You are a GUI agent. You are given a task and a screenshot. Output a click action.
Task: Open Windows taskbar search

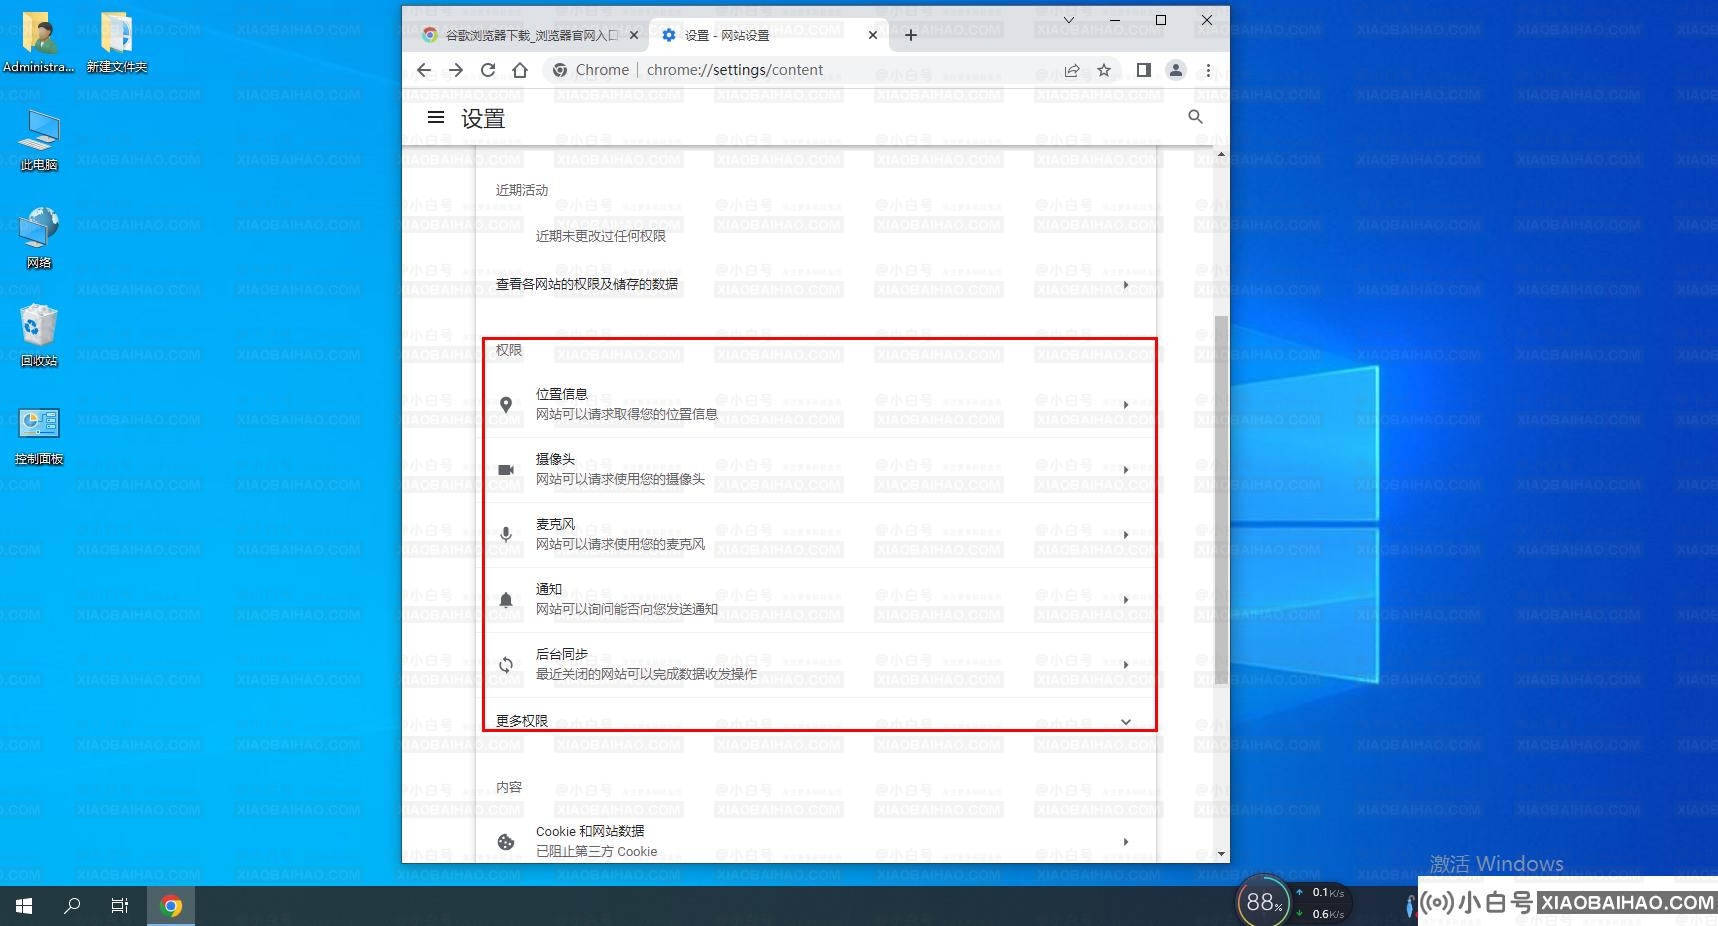click(72, 906)
